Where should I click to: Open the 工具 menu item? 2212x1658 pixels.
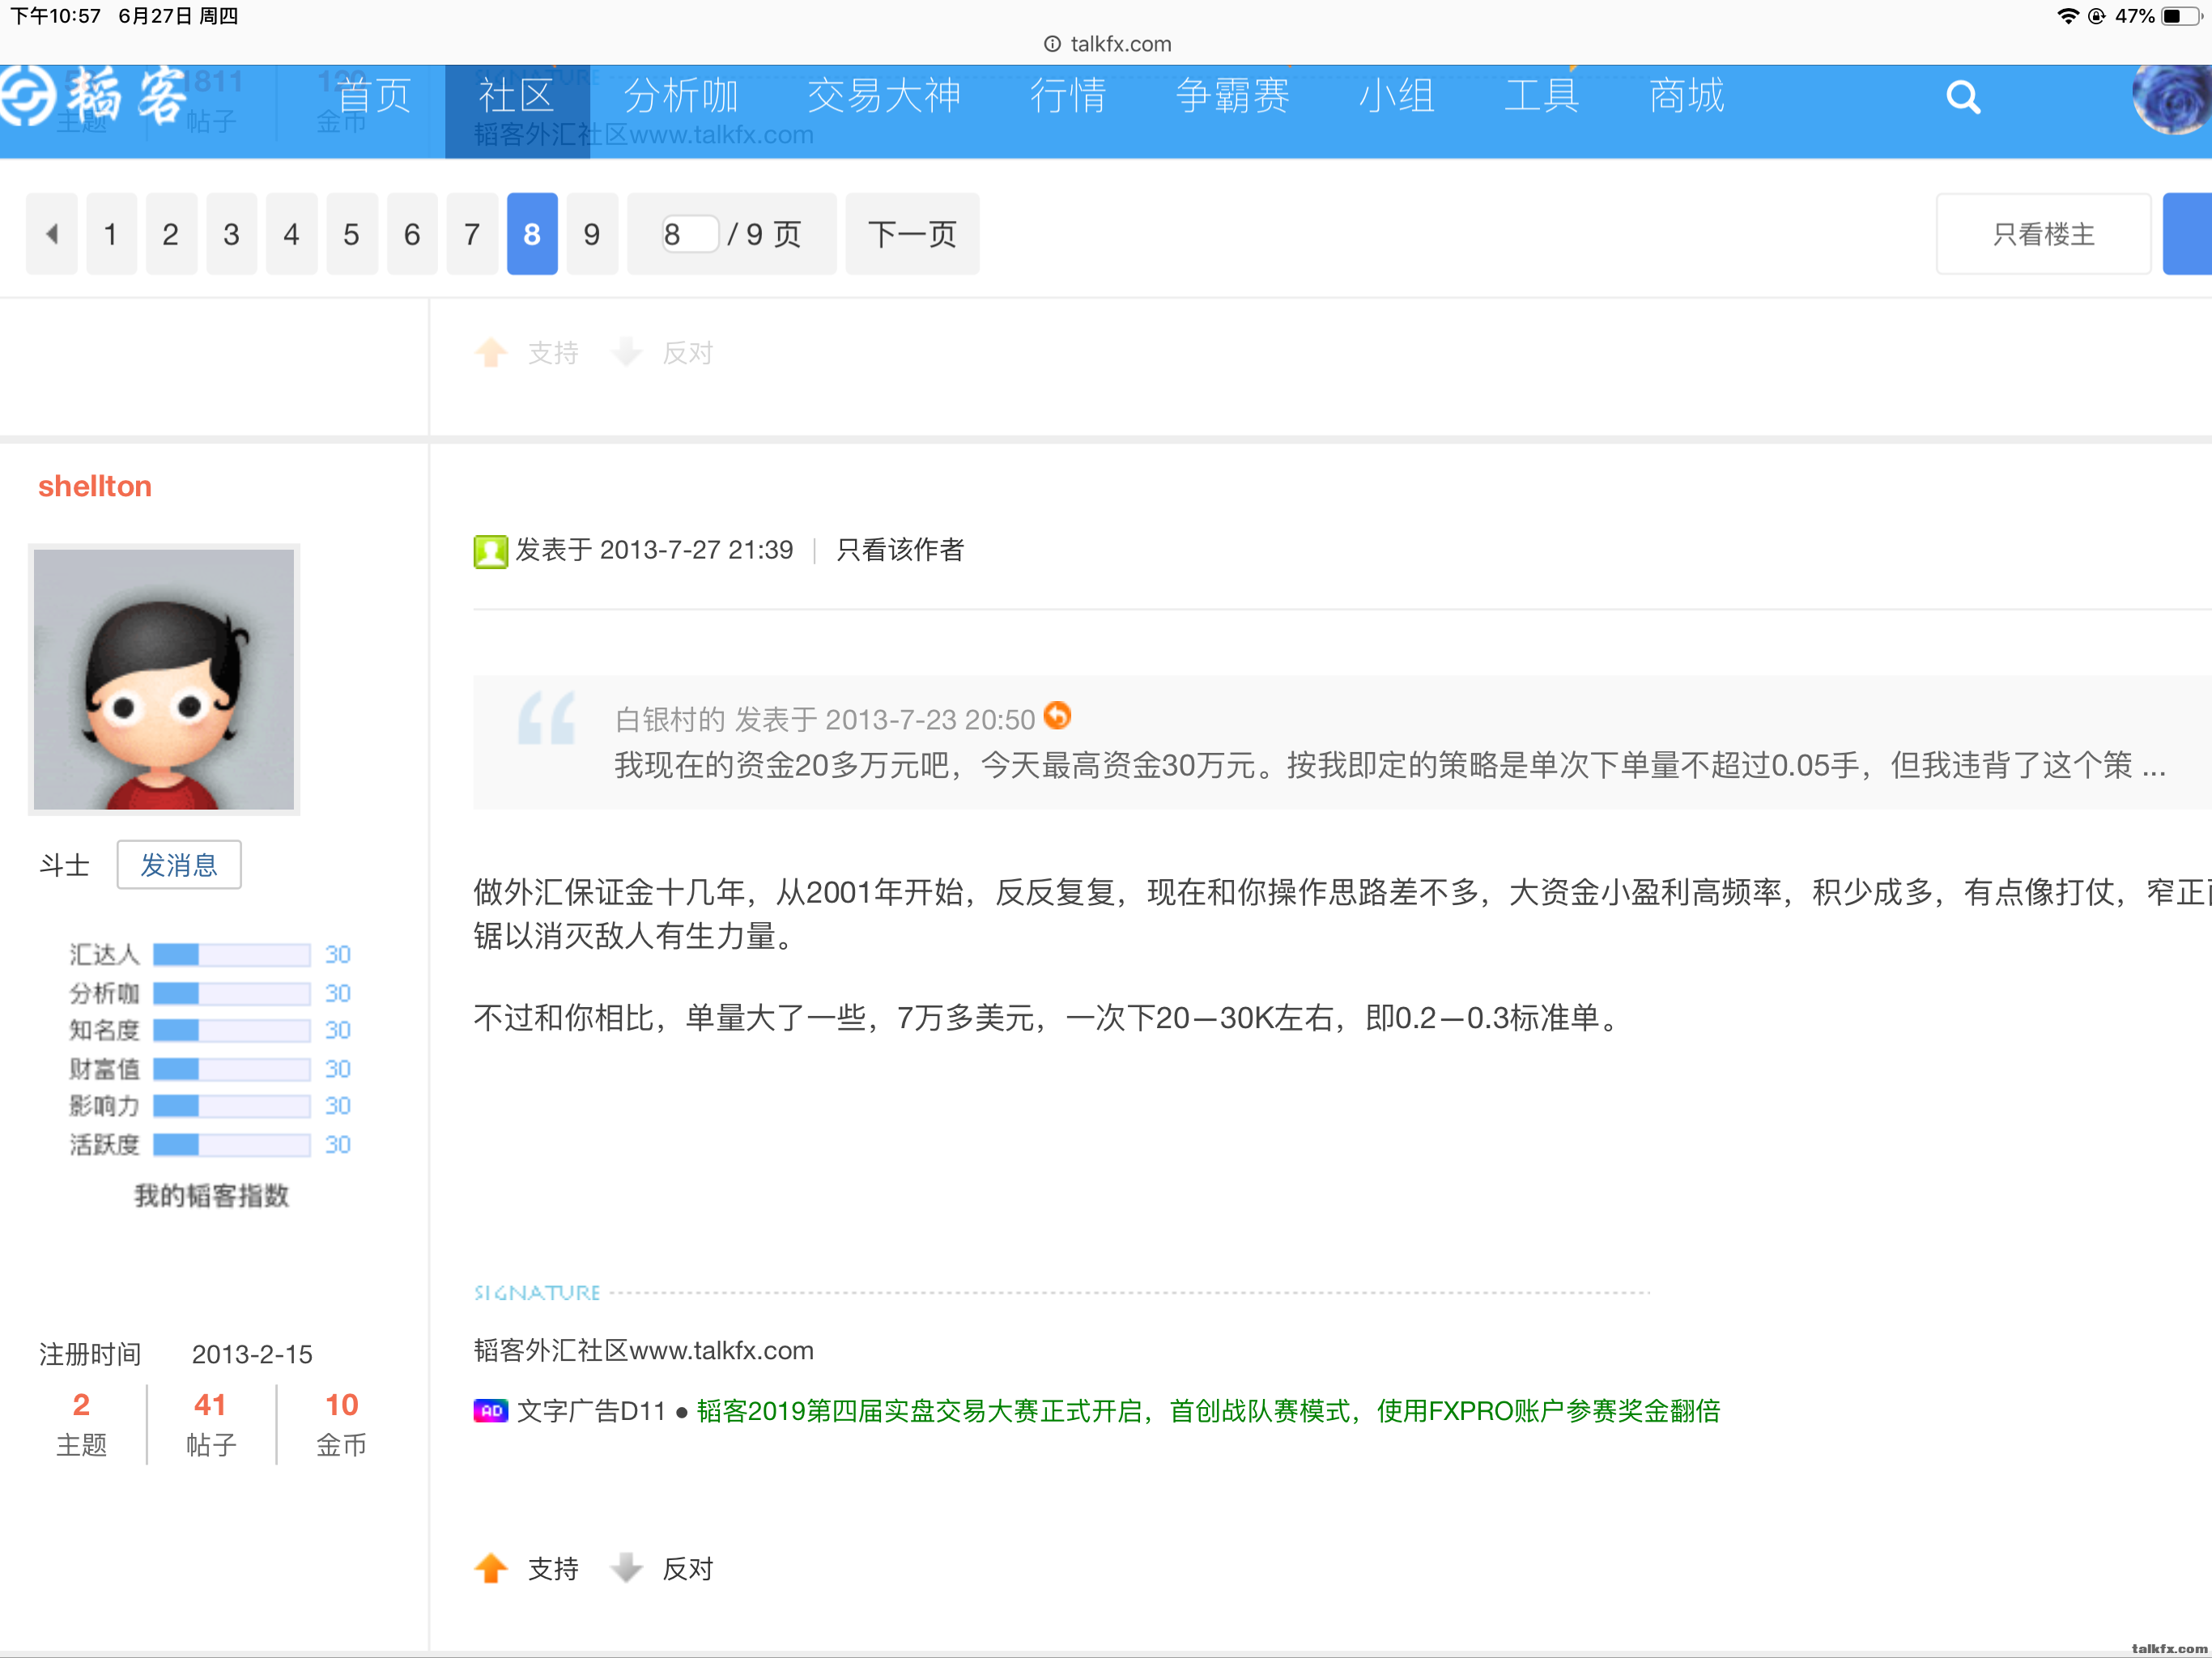click(x=1541, y=97)
